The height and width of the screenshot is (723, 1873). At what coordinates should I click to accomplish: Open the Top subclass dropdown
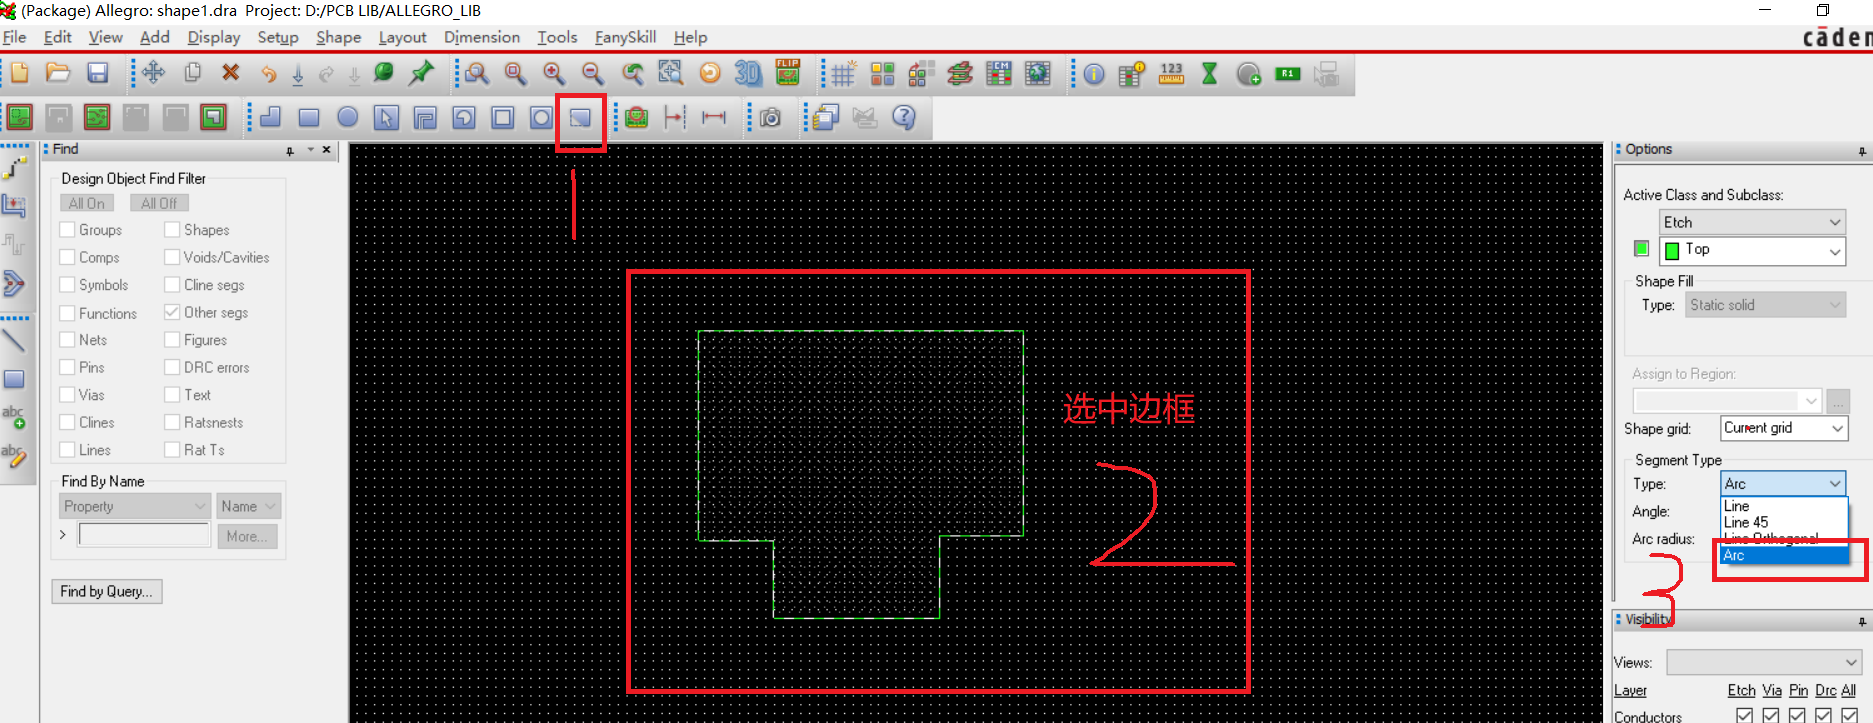1752,250
